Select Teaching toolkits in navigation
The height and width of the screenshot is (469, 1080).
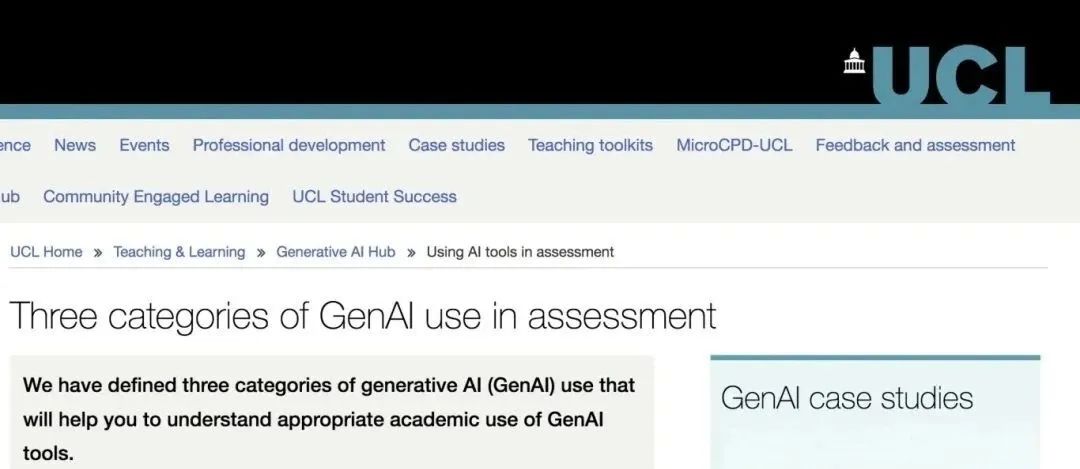click(x=590, y=145)
